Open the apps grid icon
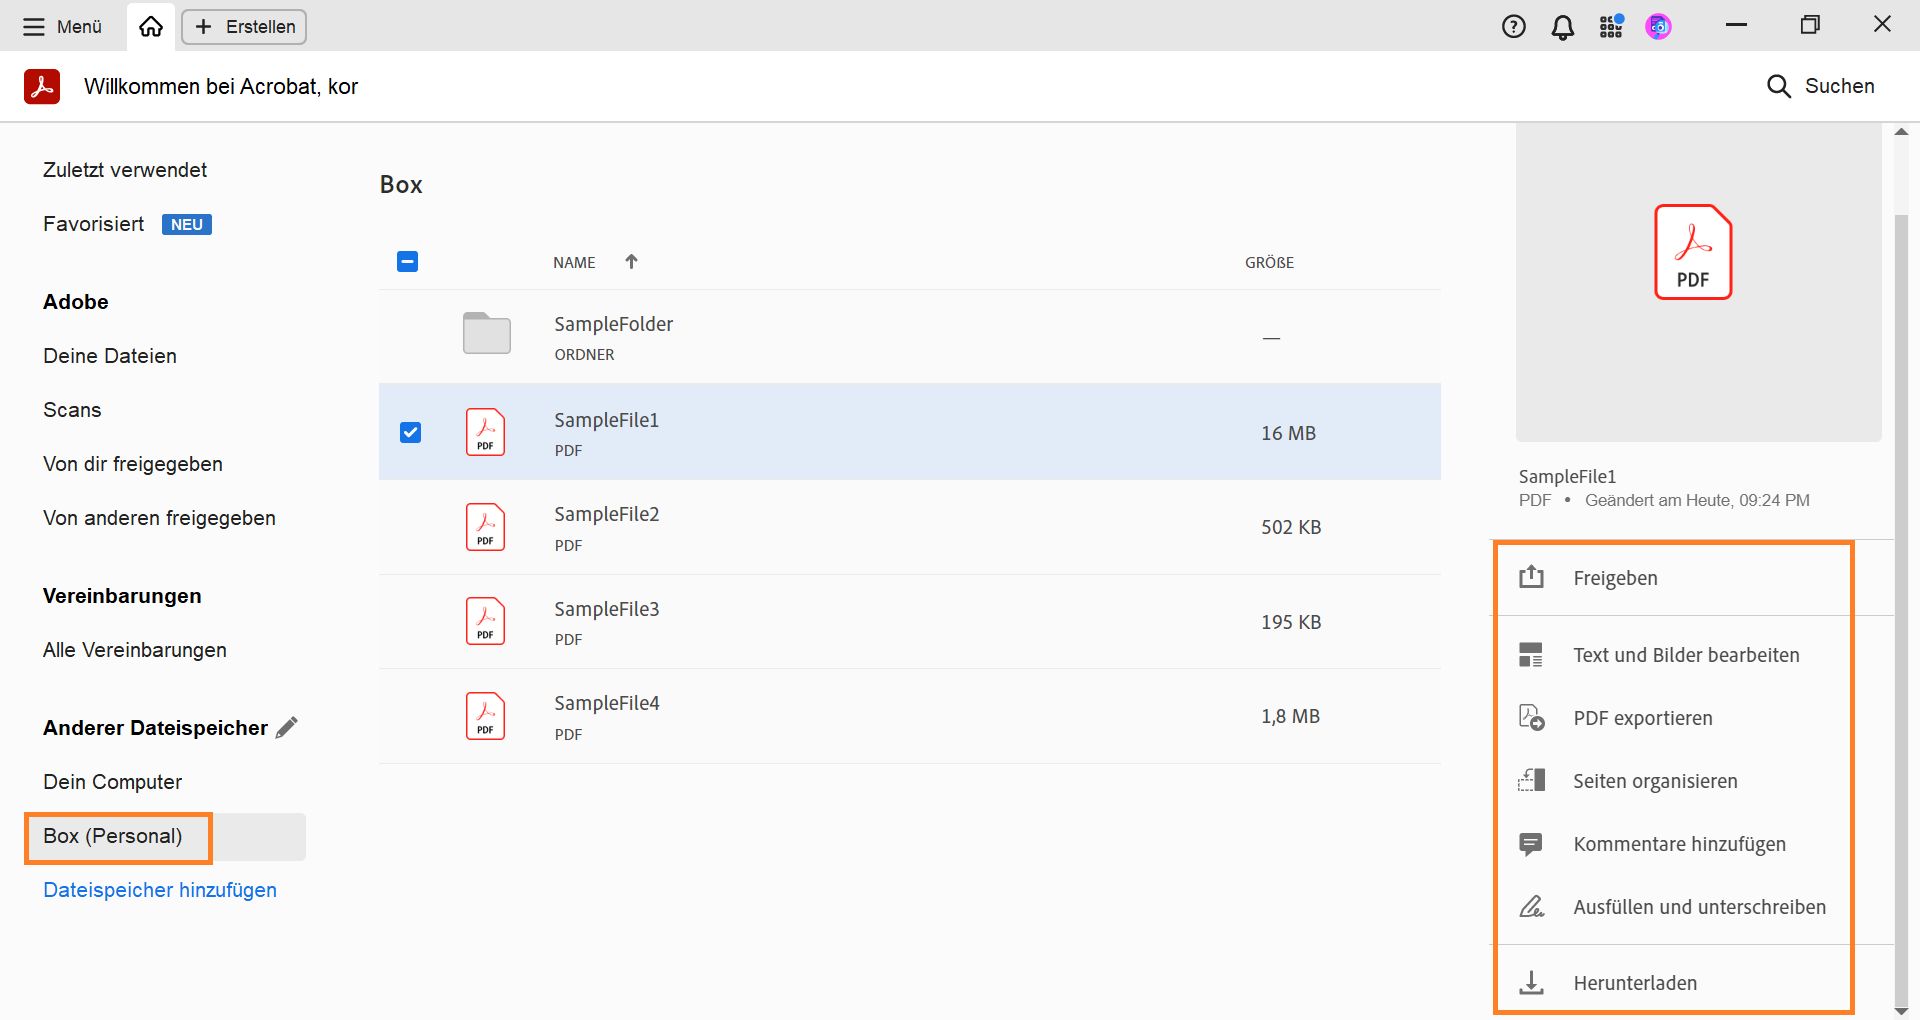This screenshot has width=1920, height=1020. [1611, 27]
